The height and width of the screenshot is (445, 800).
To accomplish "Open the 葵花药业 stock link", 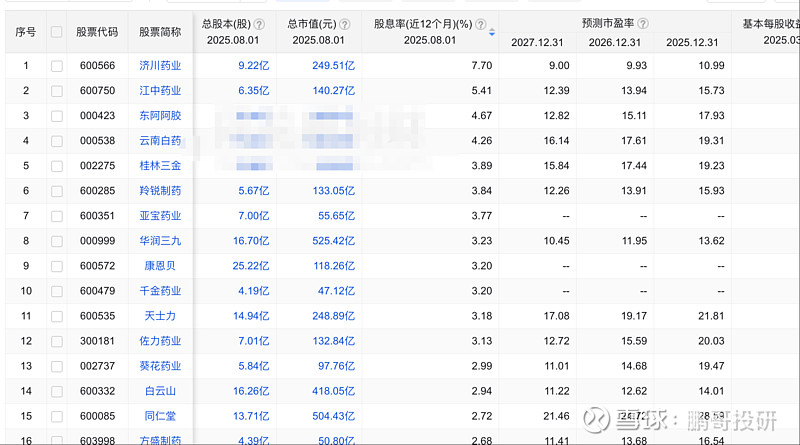I will pos(160,365).
